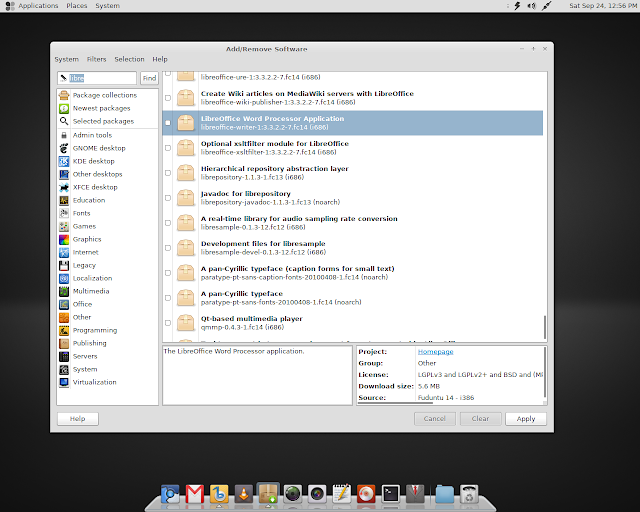Tick Hierarchical repository abstraction layer checkbox
The image size is (640, 512).
click(168, 173)
